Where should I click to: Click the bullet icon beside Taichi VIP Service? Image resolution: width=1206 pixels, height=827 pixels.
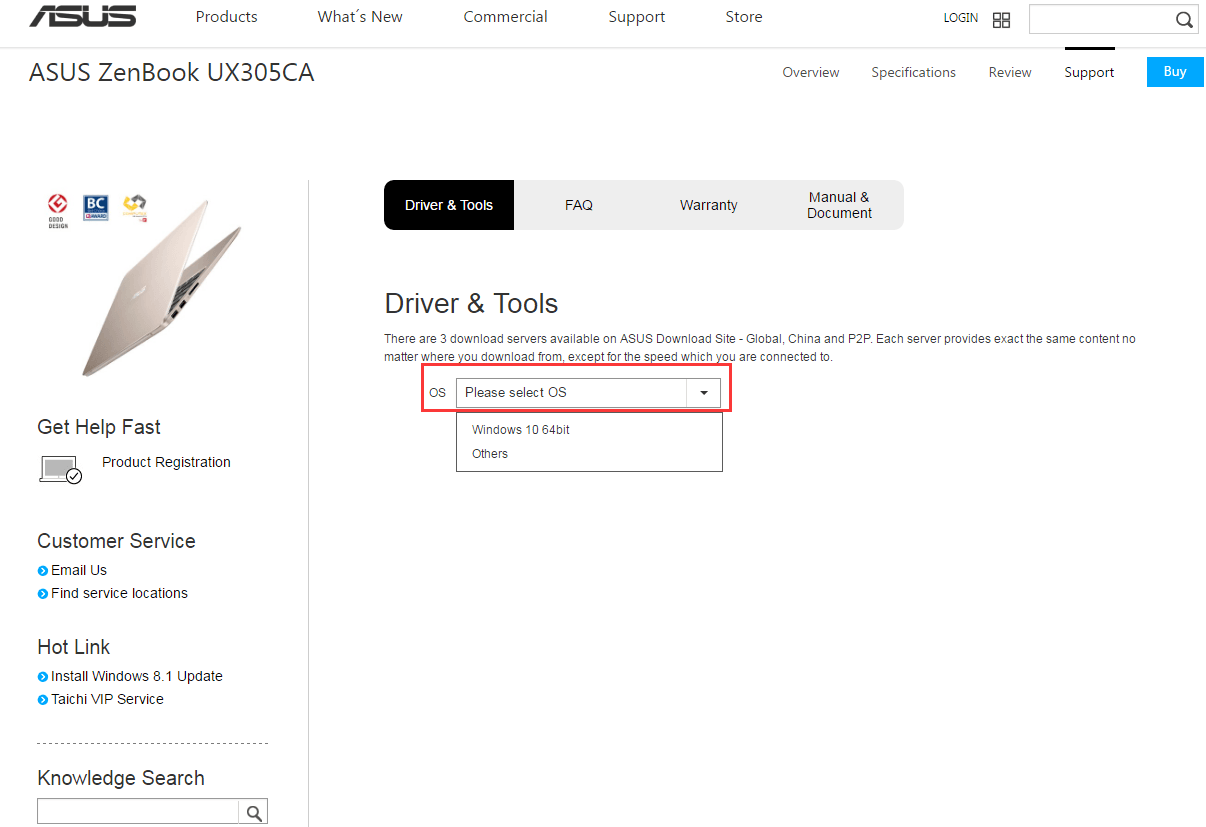(x=43, y=700)
